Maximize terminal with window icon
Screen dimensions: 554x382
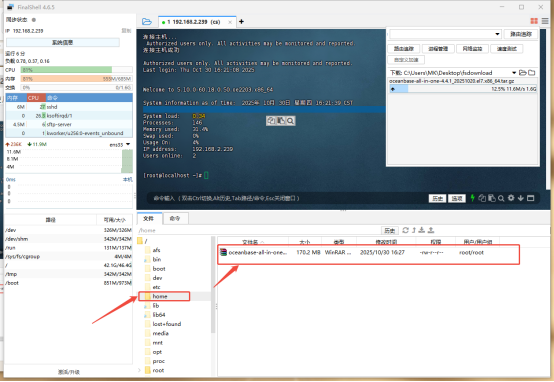(530, 198)
